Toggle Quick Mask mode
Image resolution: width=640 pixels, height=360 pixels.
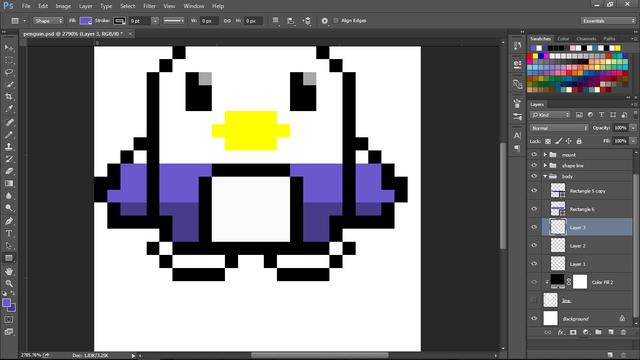coord(9,320)
